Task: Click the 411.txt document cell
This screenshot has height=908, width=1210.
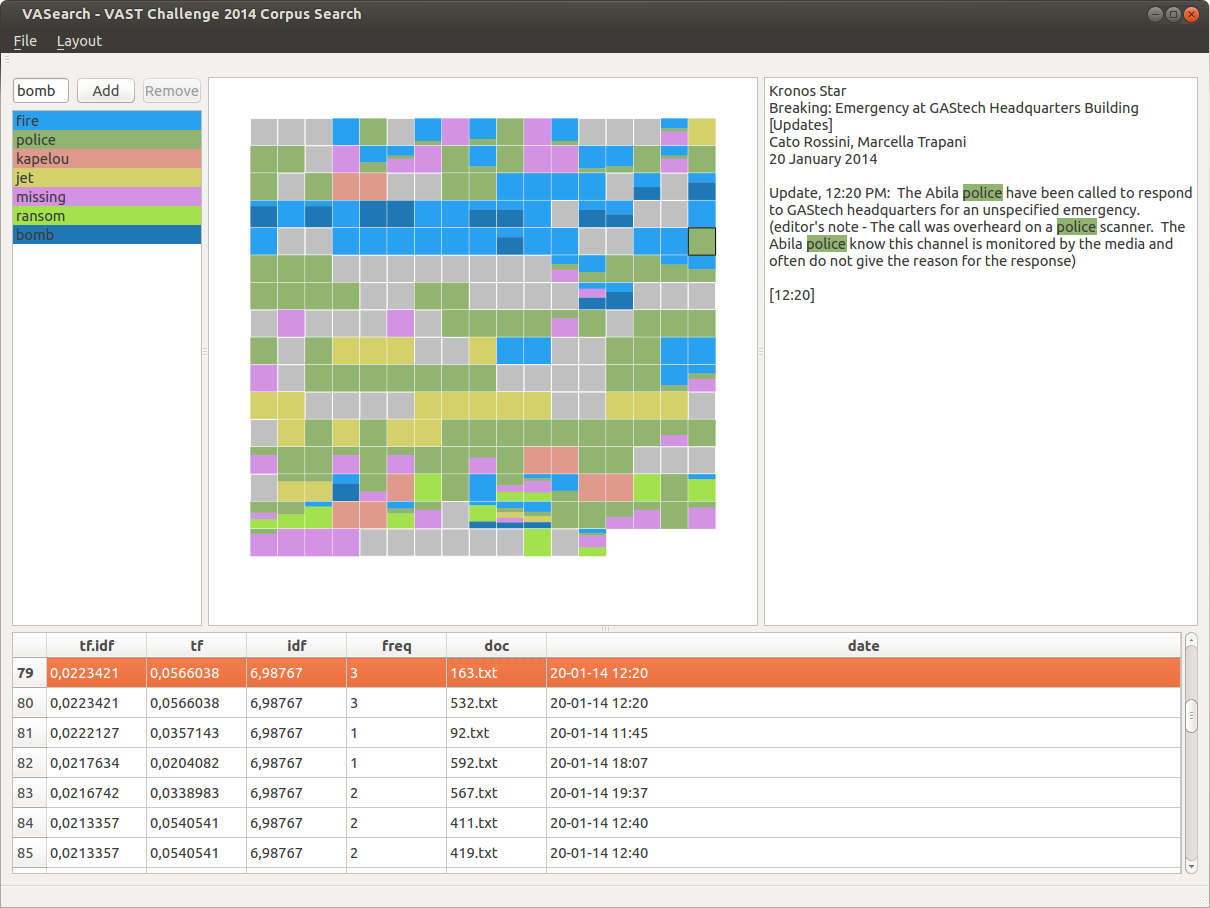Action: coord(497,823)
